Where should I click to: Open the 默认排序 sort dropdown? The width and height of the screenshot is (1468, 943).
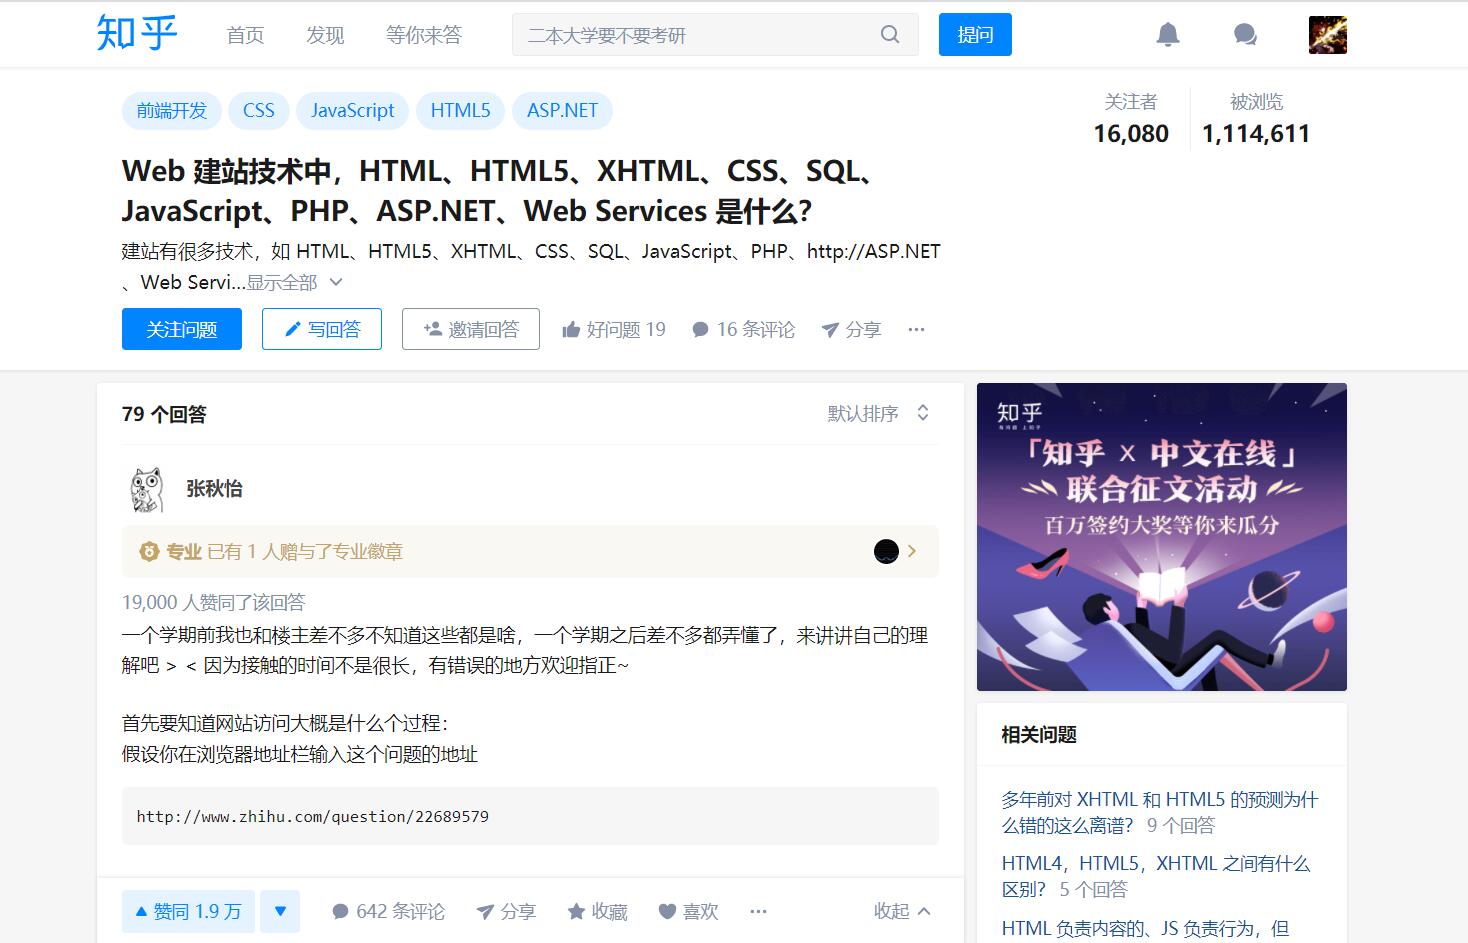pos(878,414)
